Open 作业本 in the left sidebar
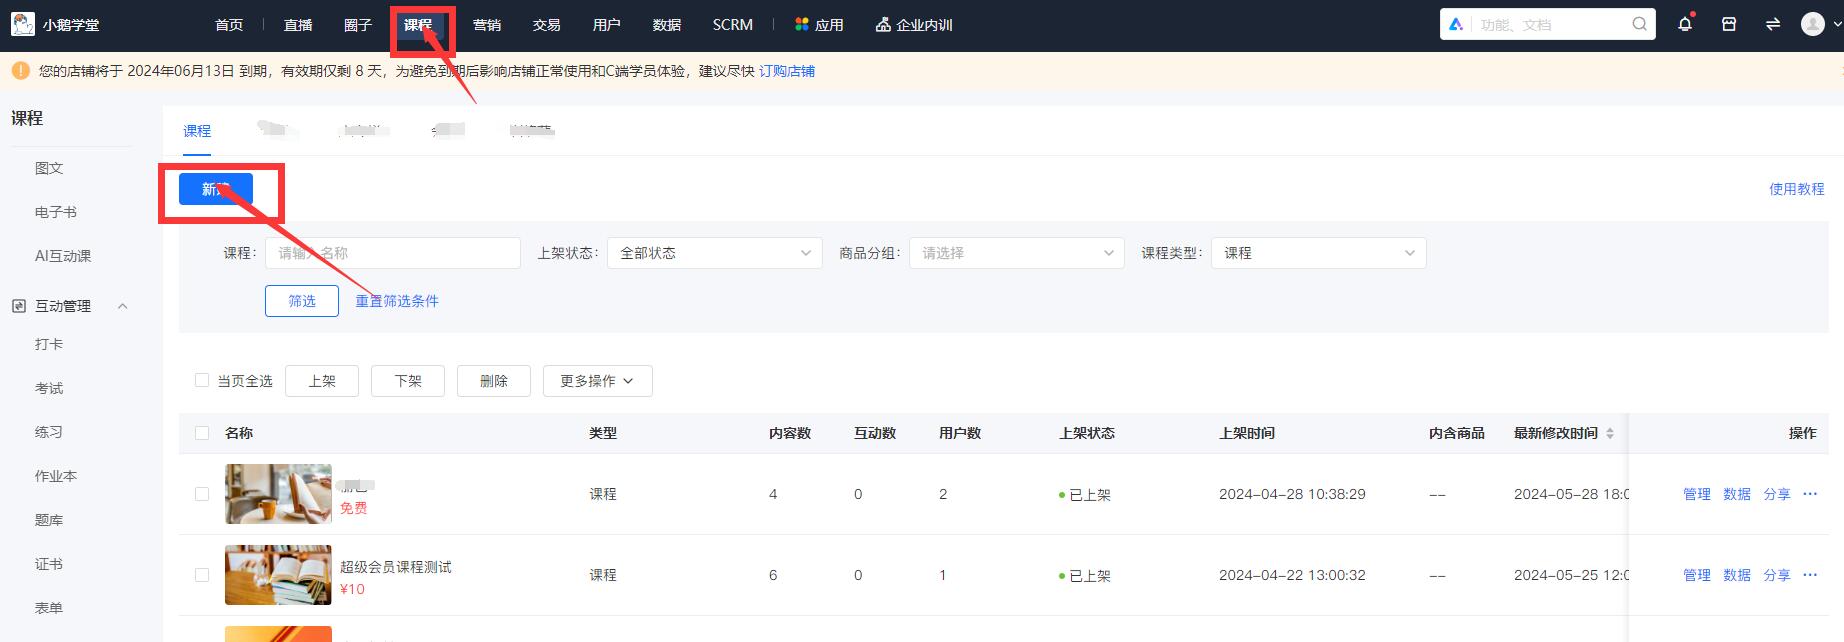This screenshot has width=1844, height=642. point(56,476)
